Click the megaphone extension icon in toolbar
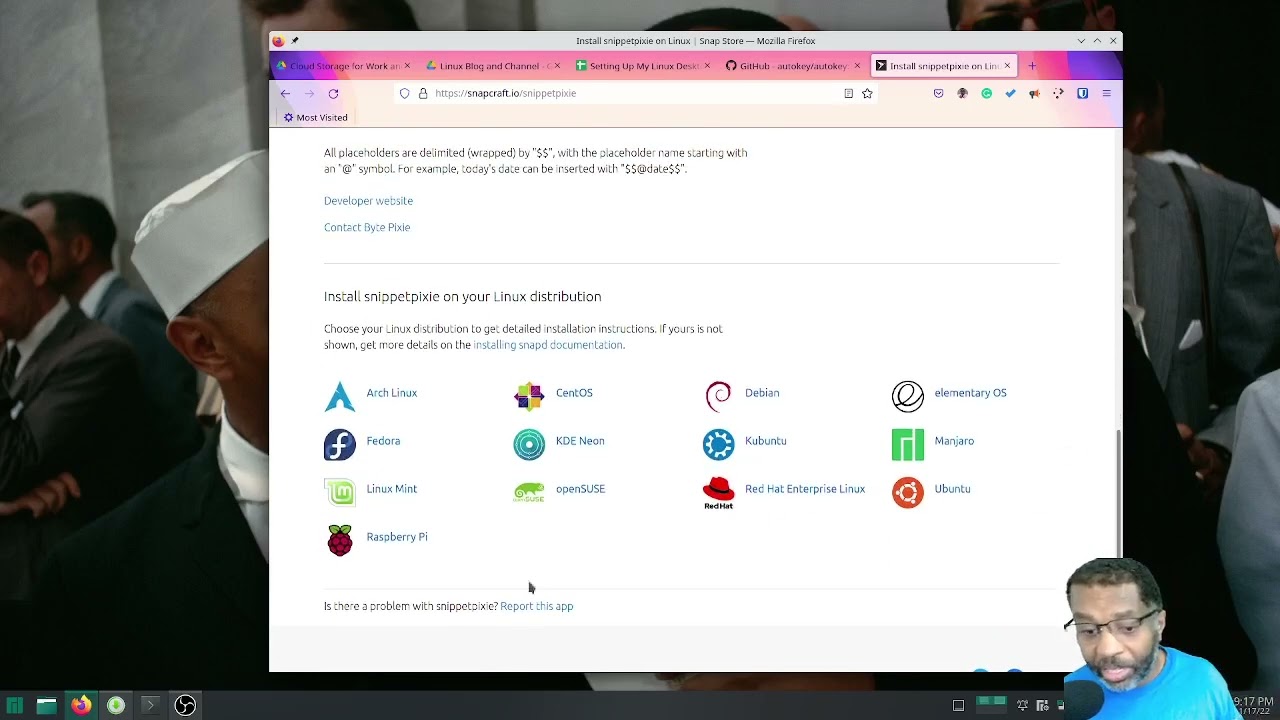1280x720 pixels. coord(1034,93)
